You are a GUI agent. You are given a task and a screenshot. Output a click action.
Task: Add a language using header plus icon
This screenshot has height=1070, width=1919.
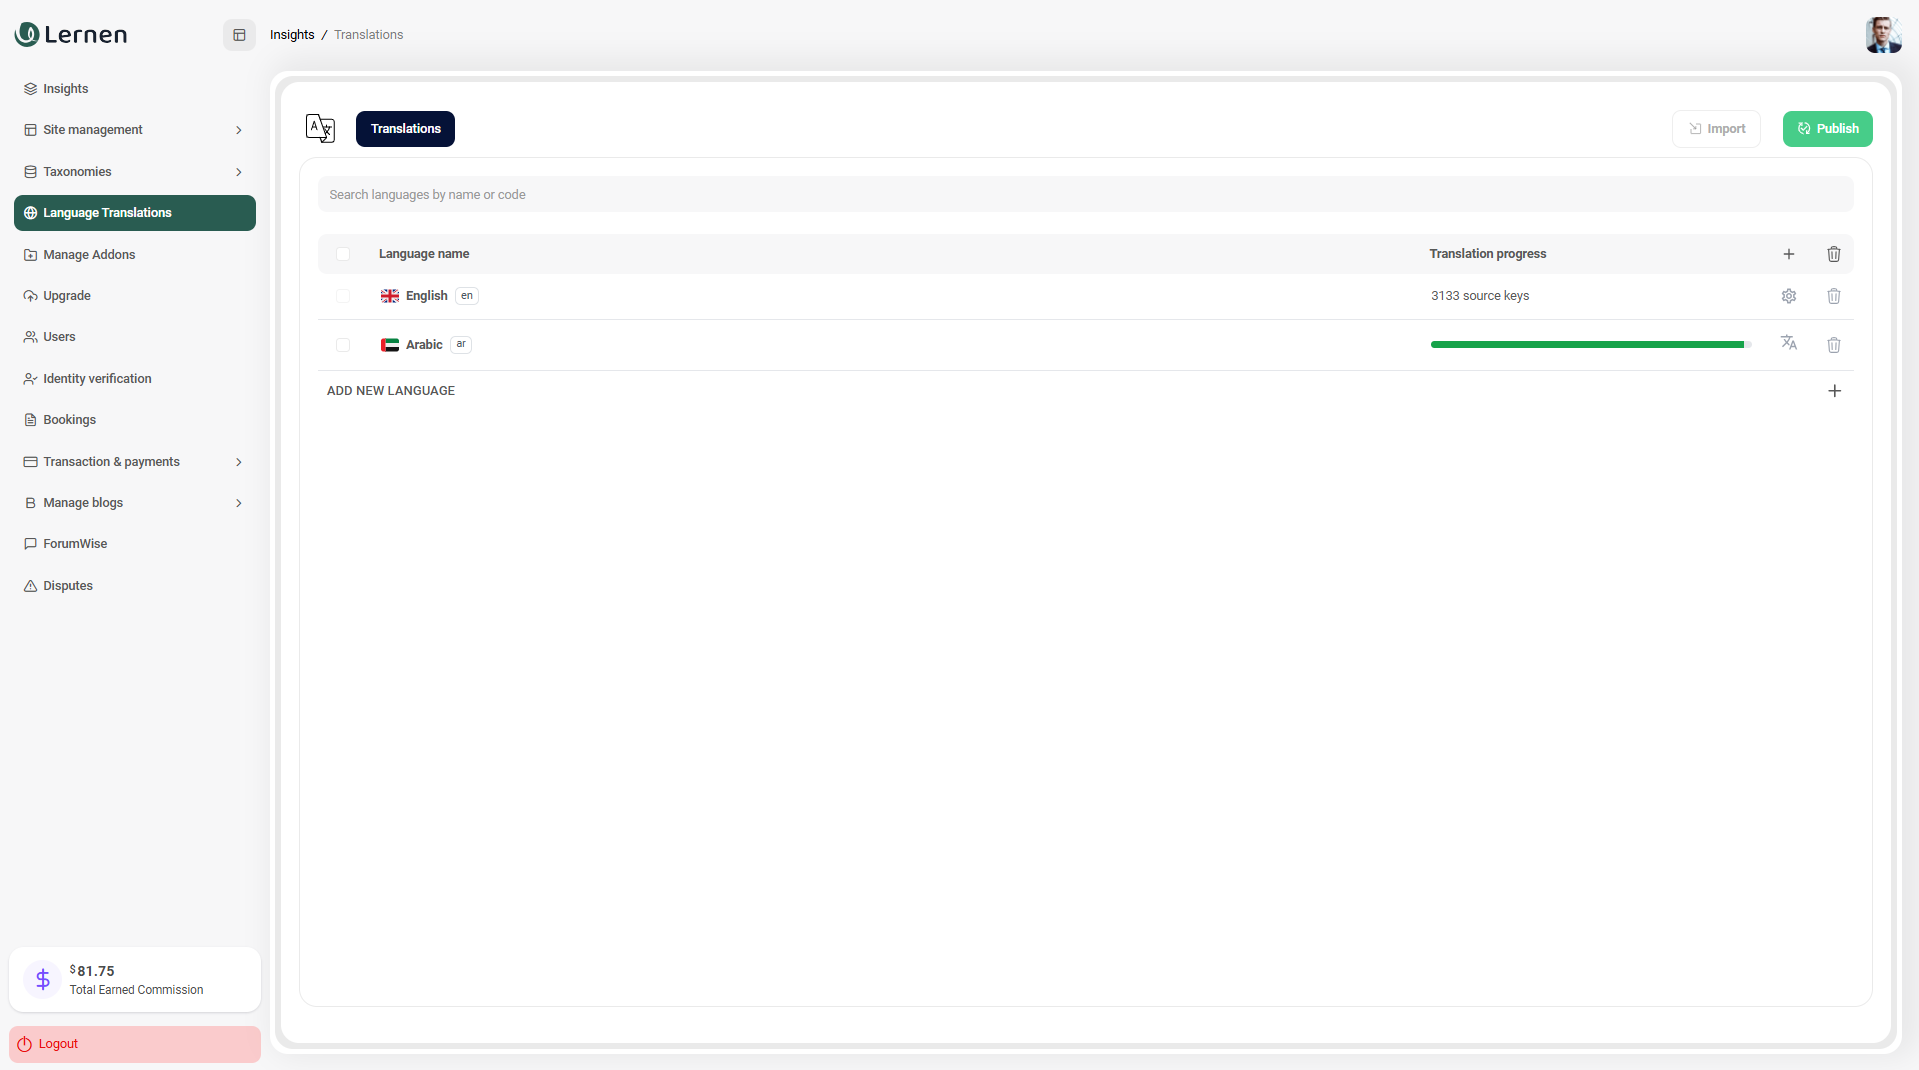[x=1789, y=254]
